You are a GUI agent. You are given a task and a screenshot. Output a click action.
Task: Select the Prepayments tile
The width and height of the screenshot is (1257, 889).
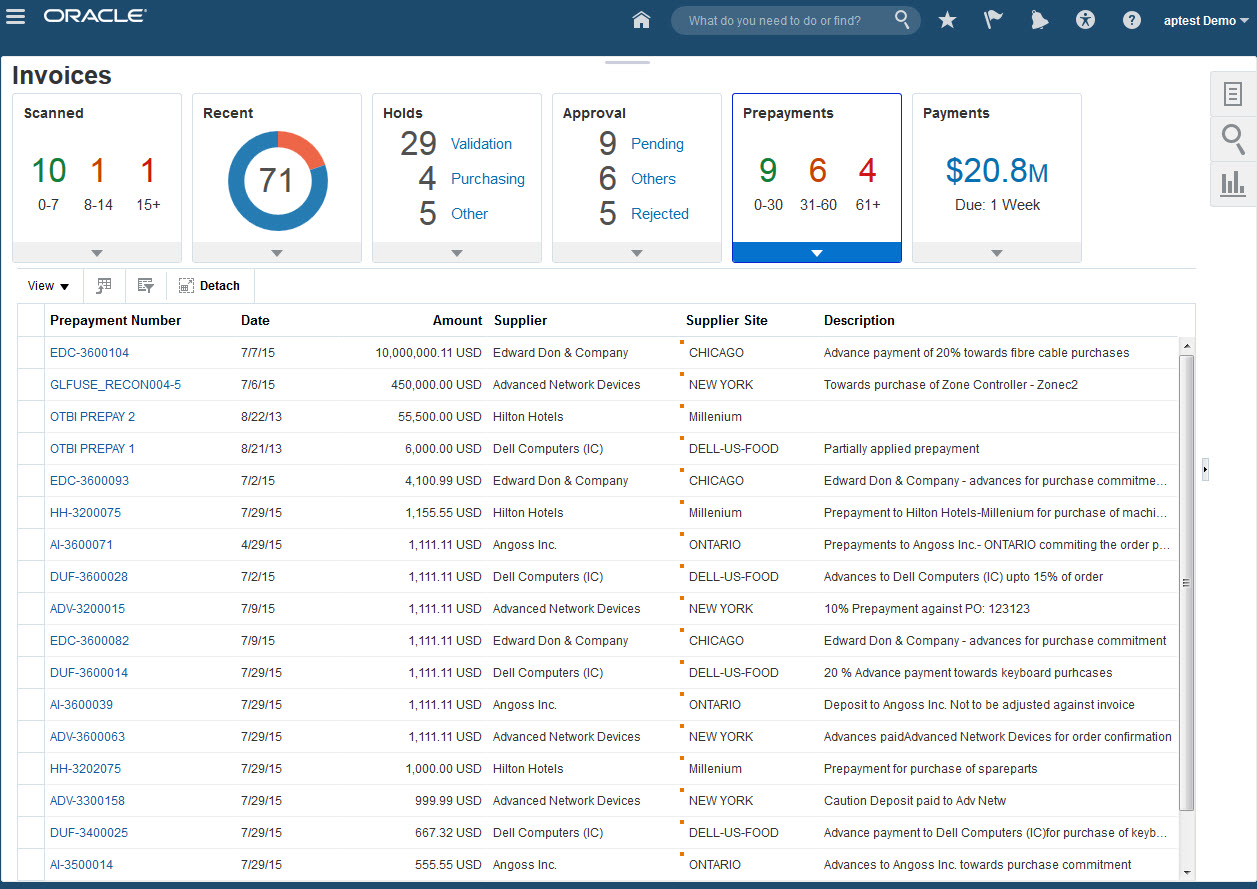pyautogui.click(x=816, y=170)
